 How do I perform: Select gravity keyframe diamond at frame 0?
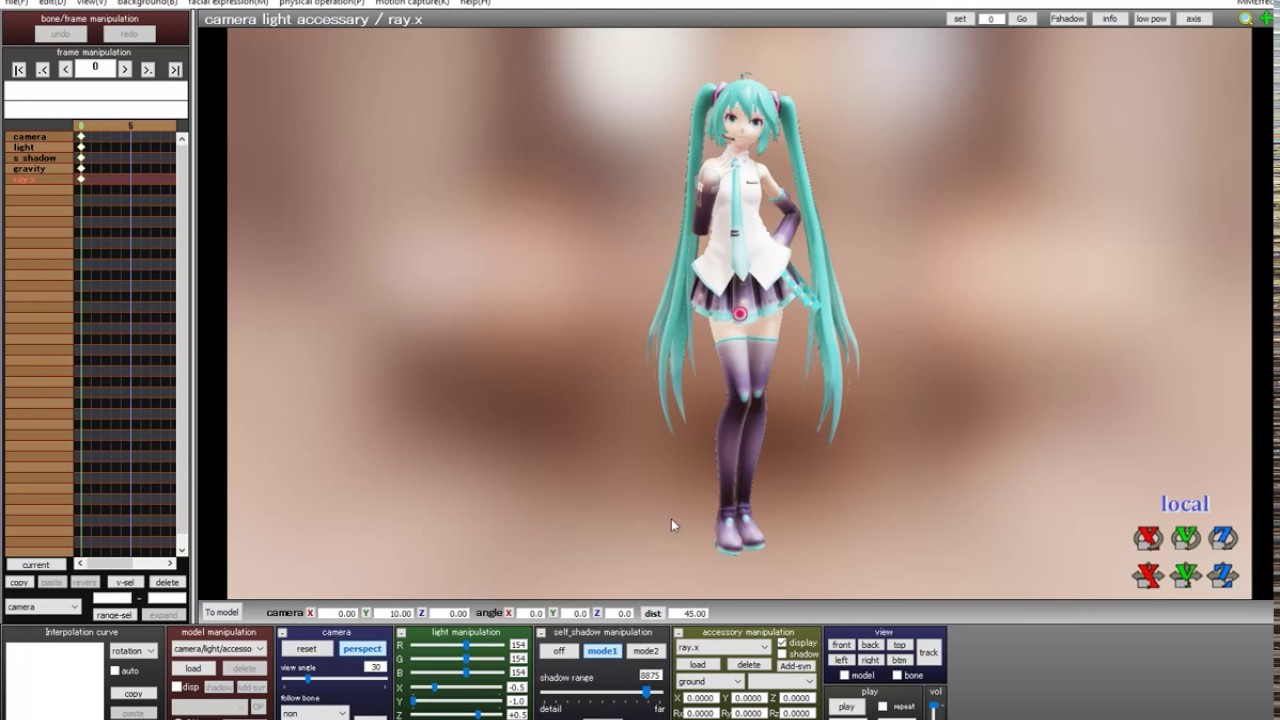coord(81,169)
